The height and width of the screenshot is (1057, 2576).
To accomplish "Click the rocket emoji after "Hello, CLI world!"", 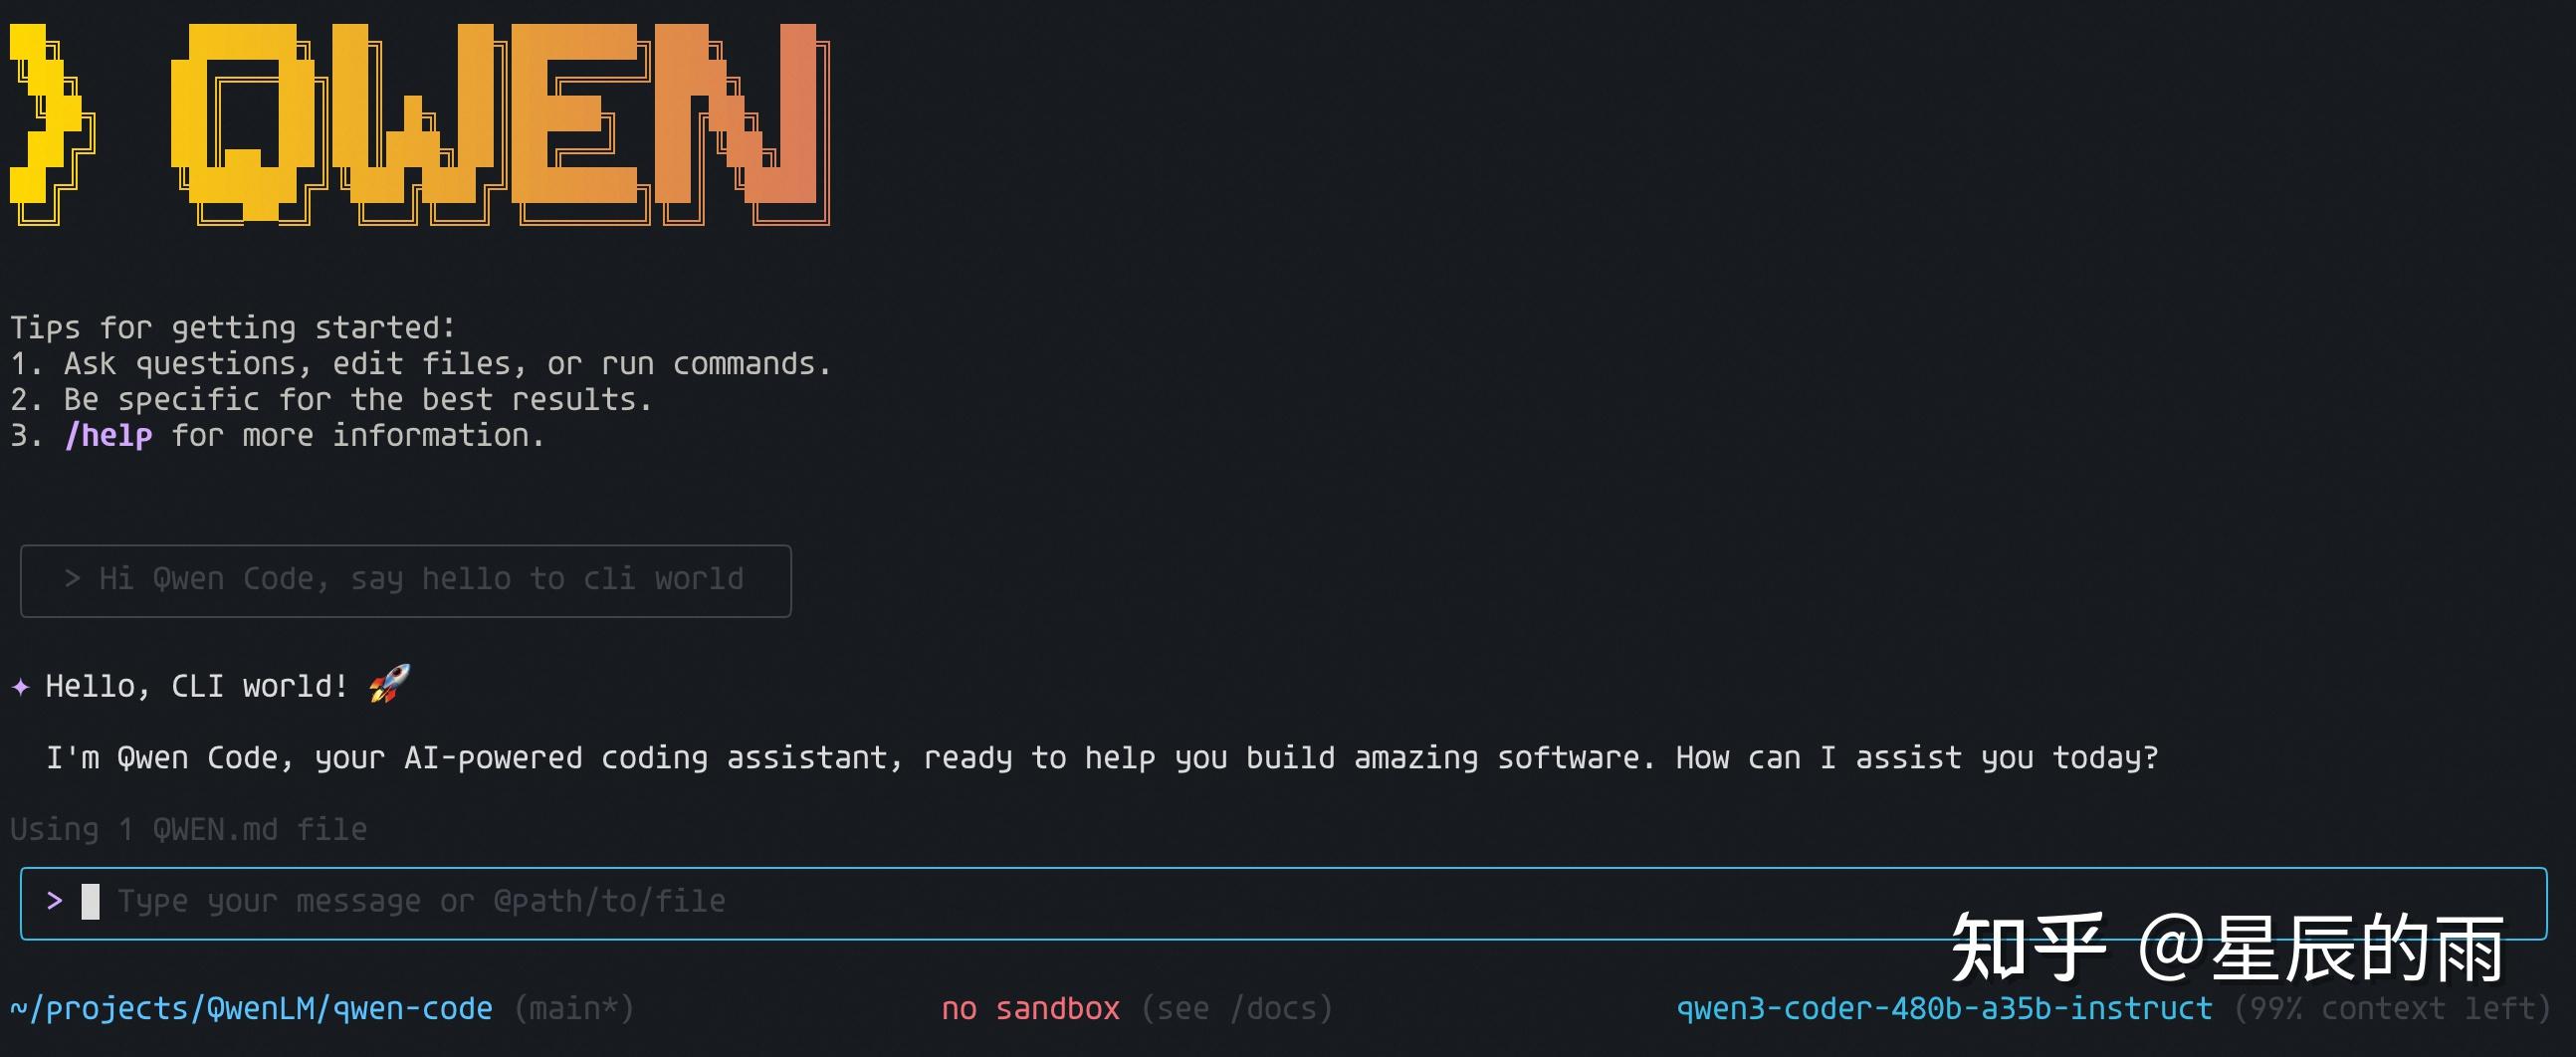I will pyautogui.click(x=389, y=684).
